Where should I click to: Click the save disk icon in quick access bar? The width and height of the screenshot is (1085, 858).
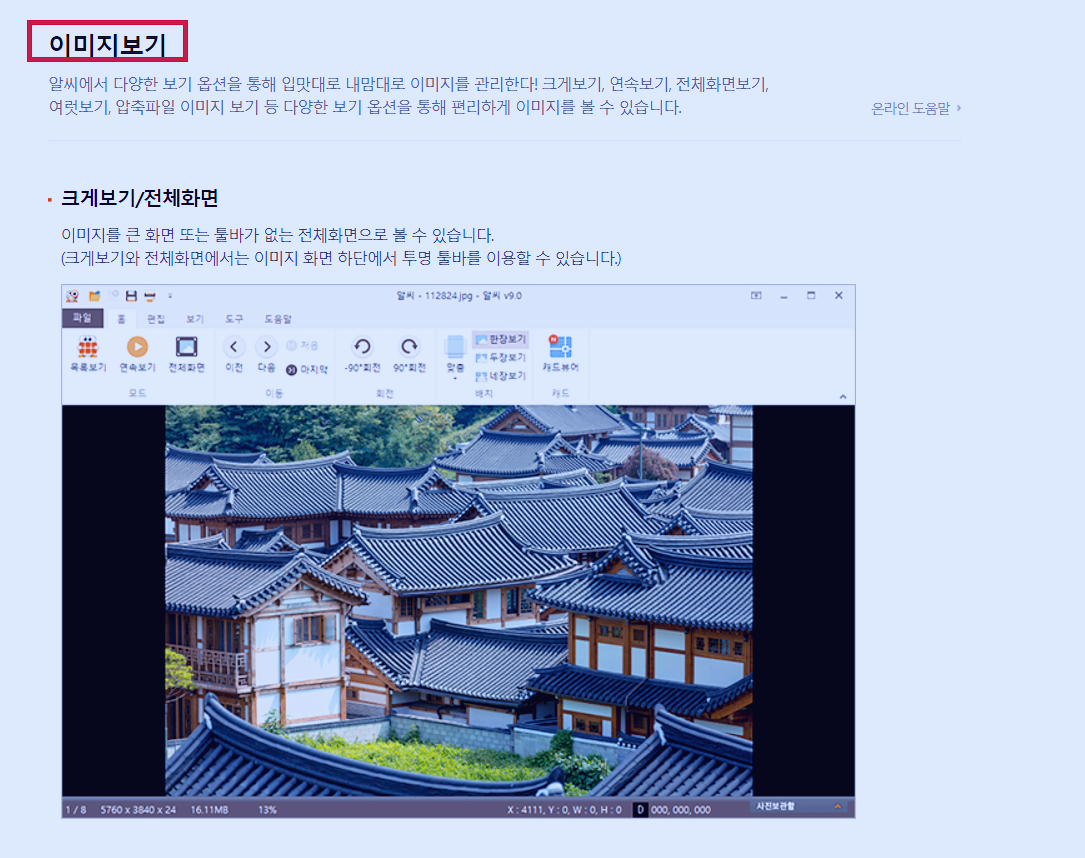tap(131, 296)
